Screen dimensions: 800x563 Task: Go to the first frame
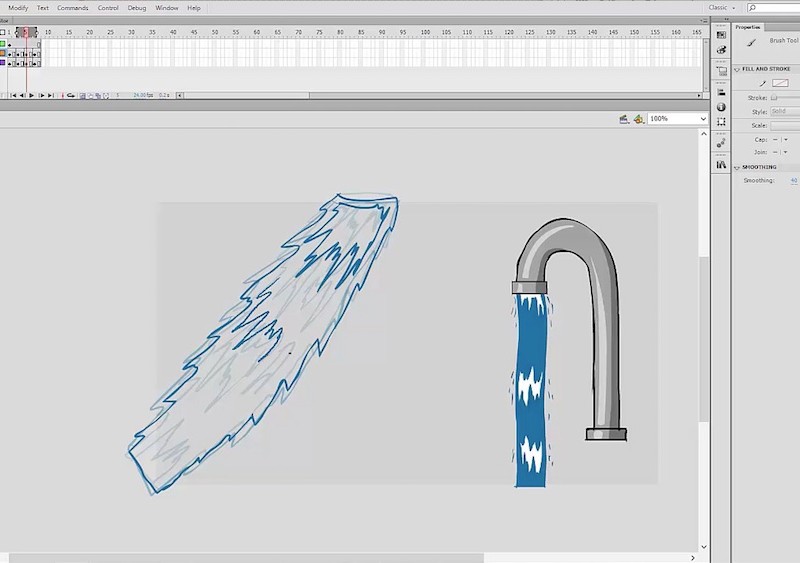[13, 95]
